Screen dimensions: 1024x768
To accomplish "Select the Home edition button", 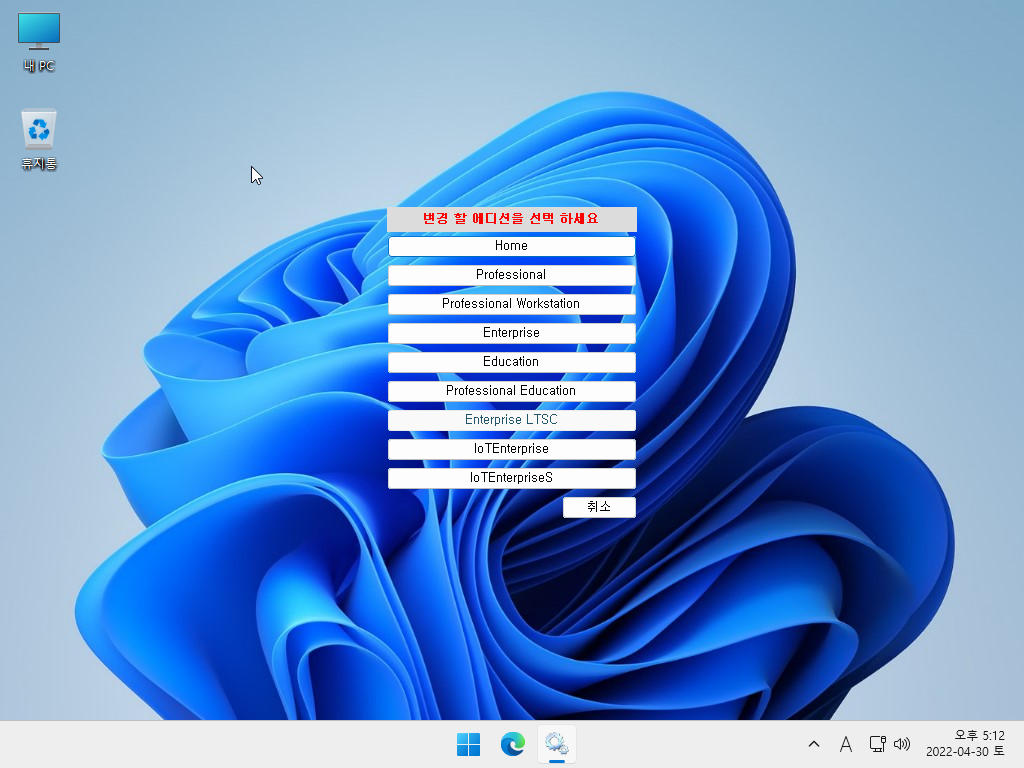I will [511, 246].
